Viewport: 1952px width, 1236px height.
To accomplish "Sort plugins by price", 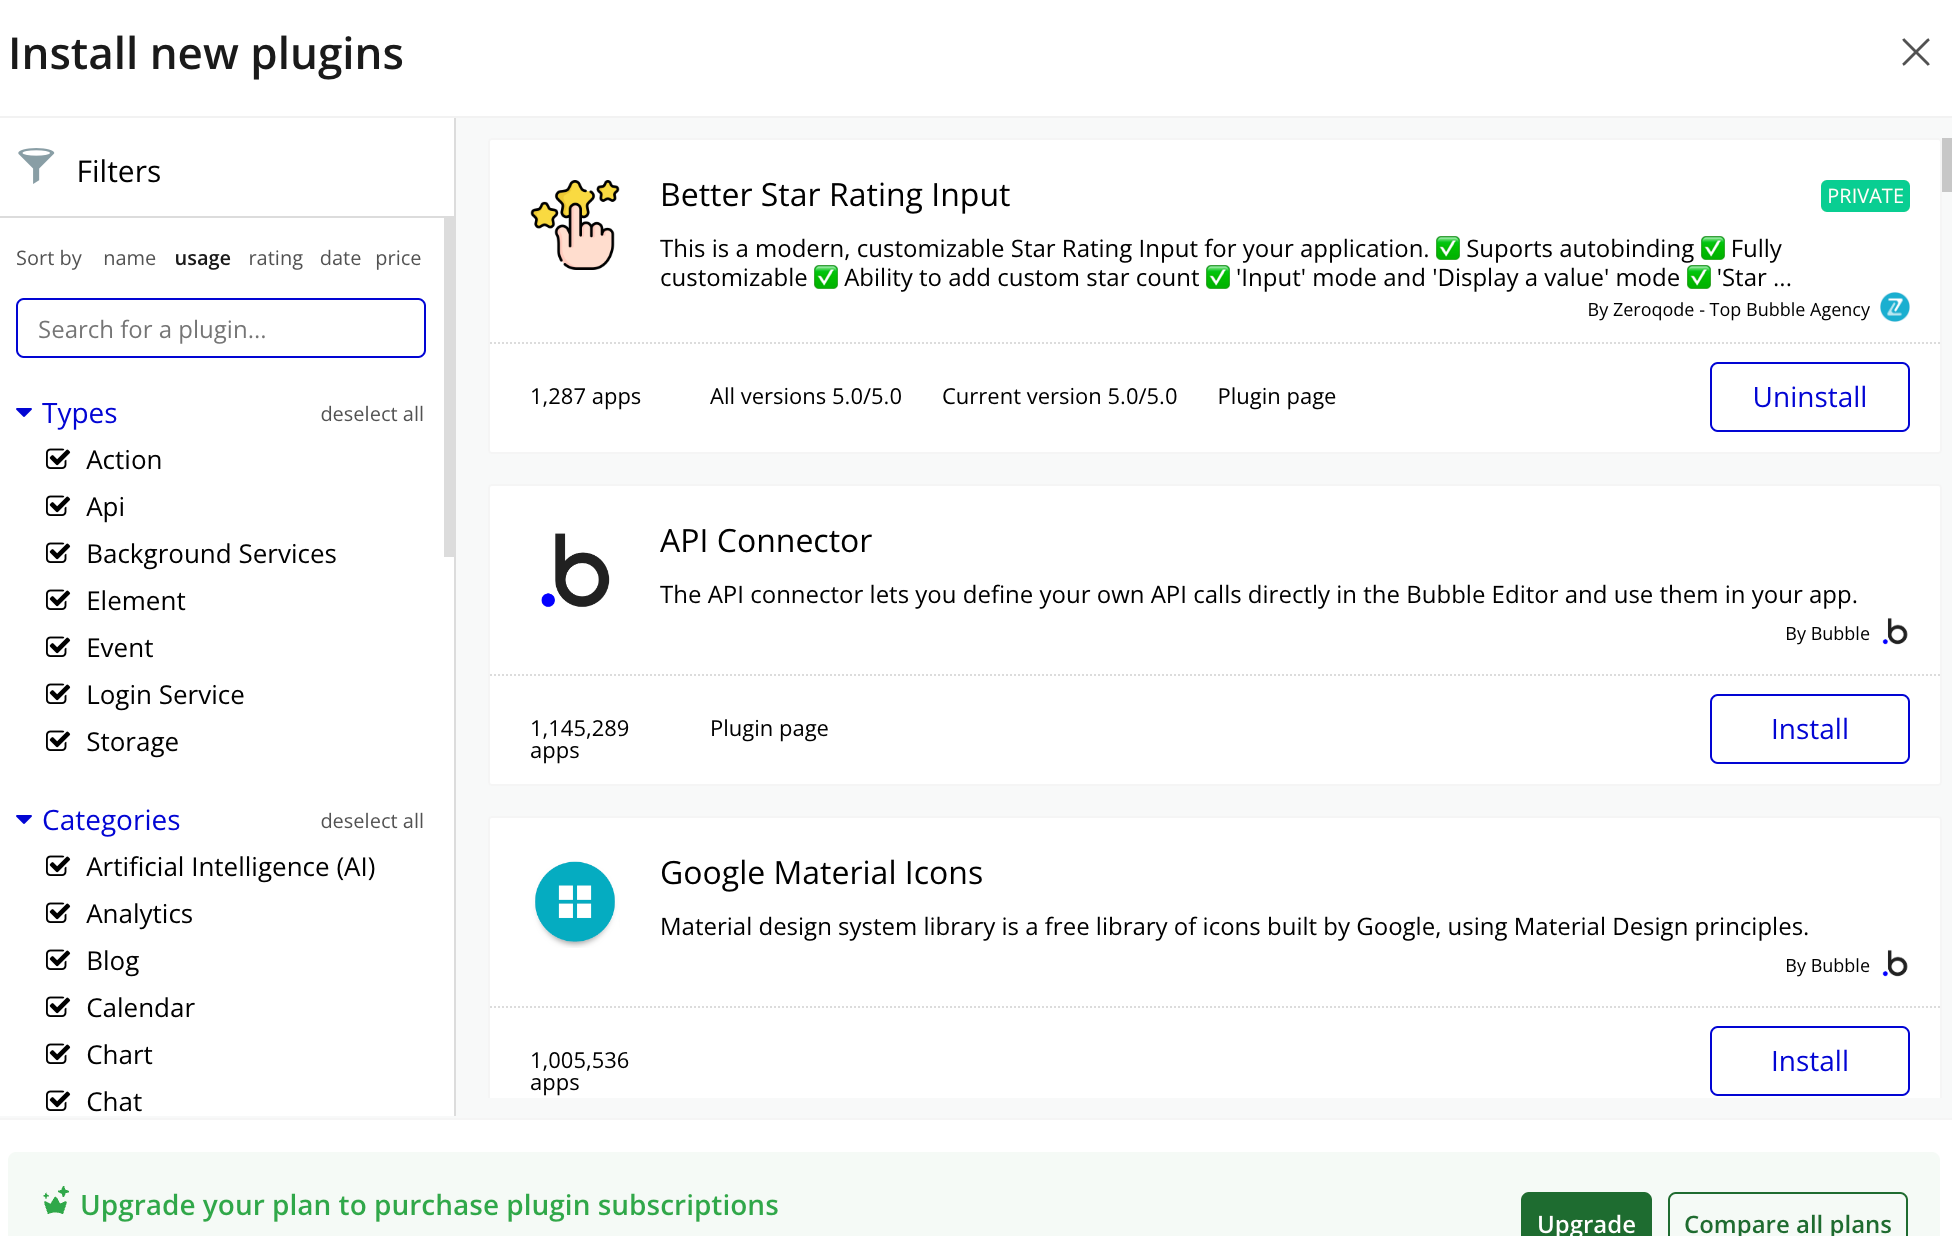I will (x=398, y=258).
